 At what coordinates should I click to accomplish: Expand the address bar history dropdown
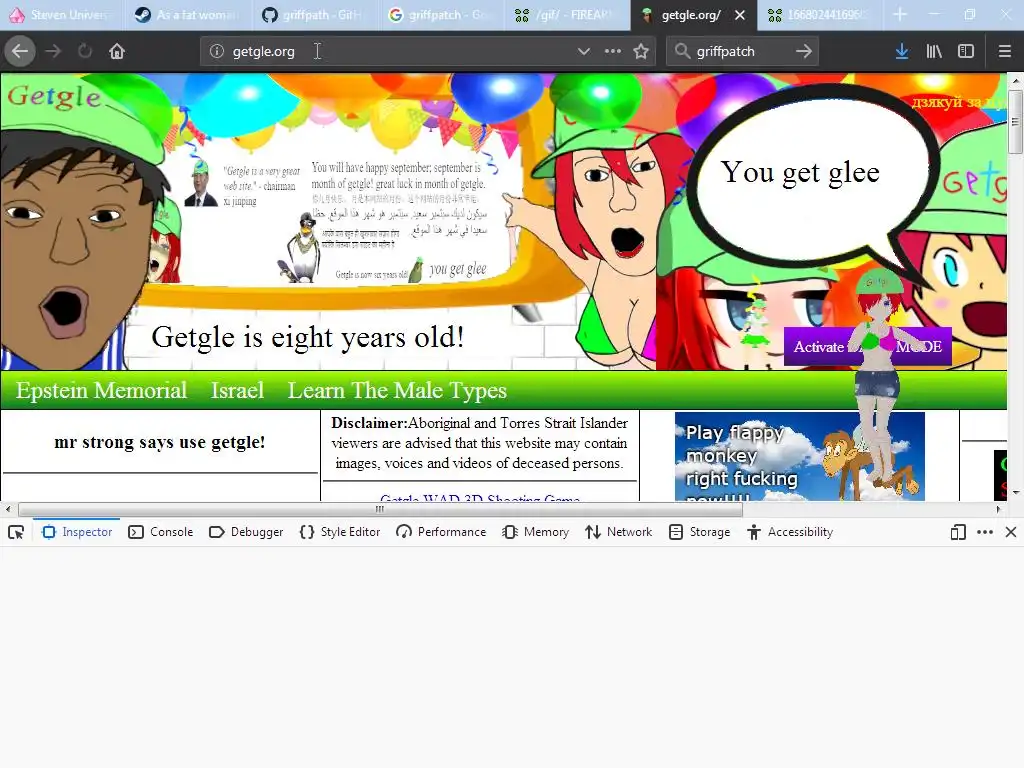click(x=584, y=51)
